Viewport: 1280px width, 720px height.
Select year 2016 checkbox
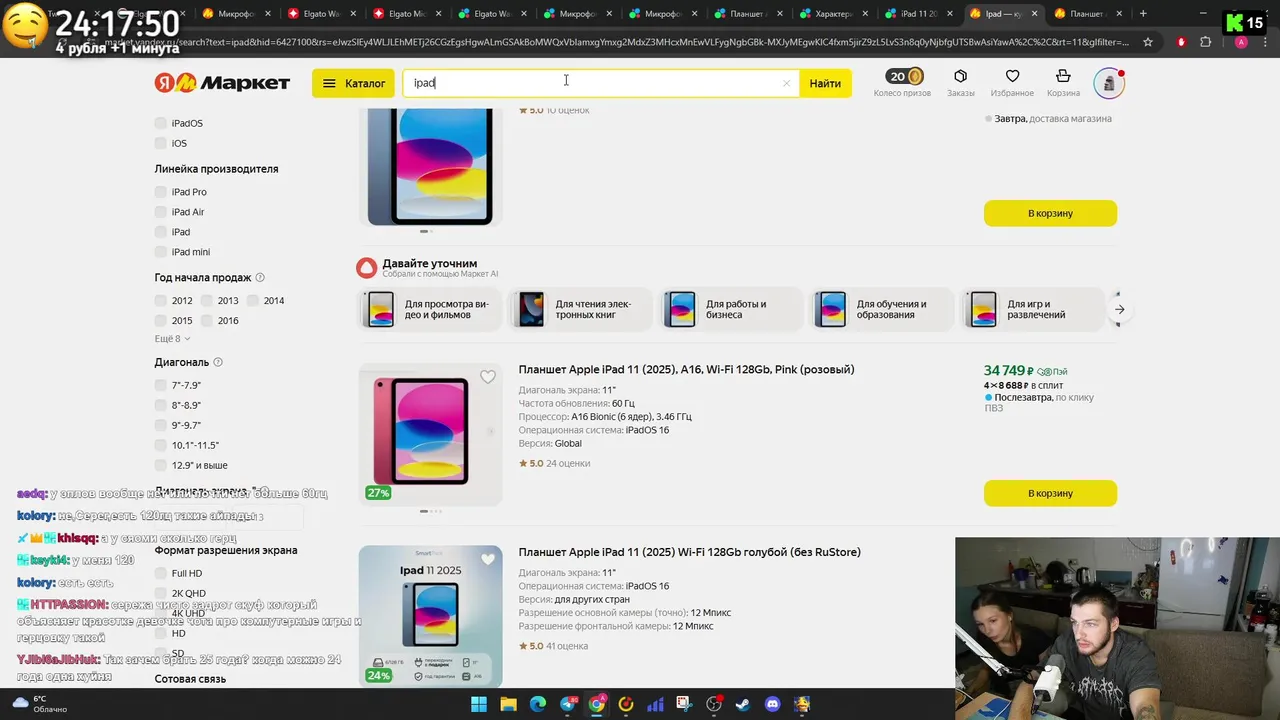coord(206,320)
